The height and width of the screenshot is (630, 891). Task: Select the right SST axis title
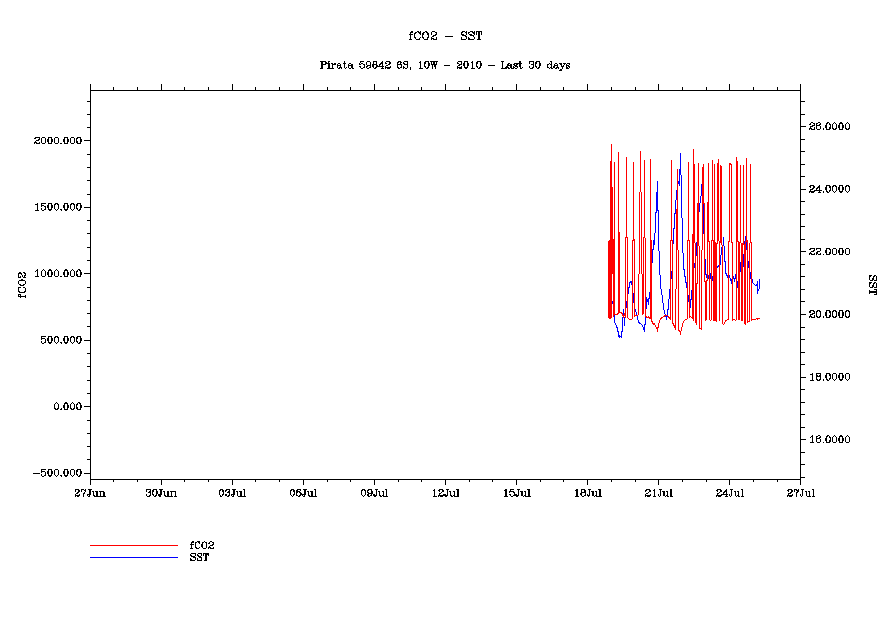tap(872, 283)
